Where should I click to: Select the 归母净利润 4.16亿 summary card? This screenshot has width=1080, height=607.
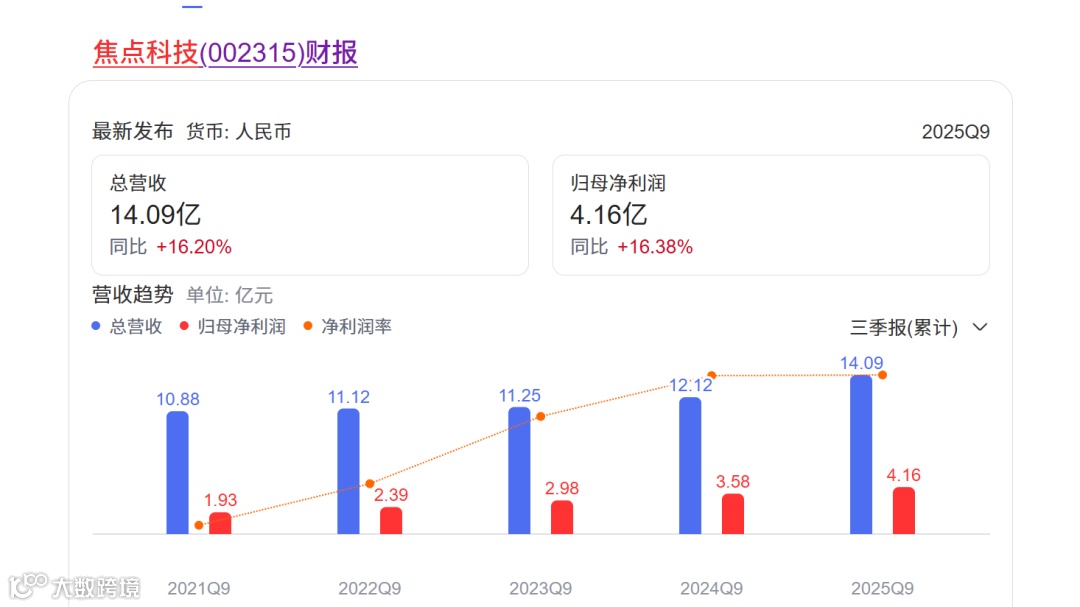(x=771, y=215)
